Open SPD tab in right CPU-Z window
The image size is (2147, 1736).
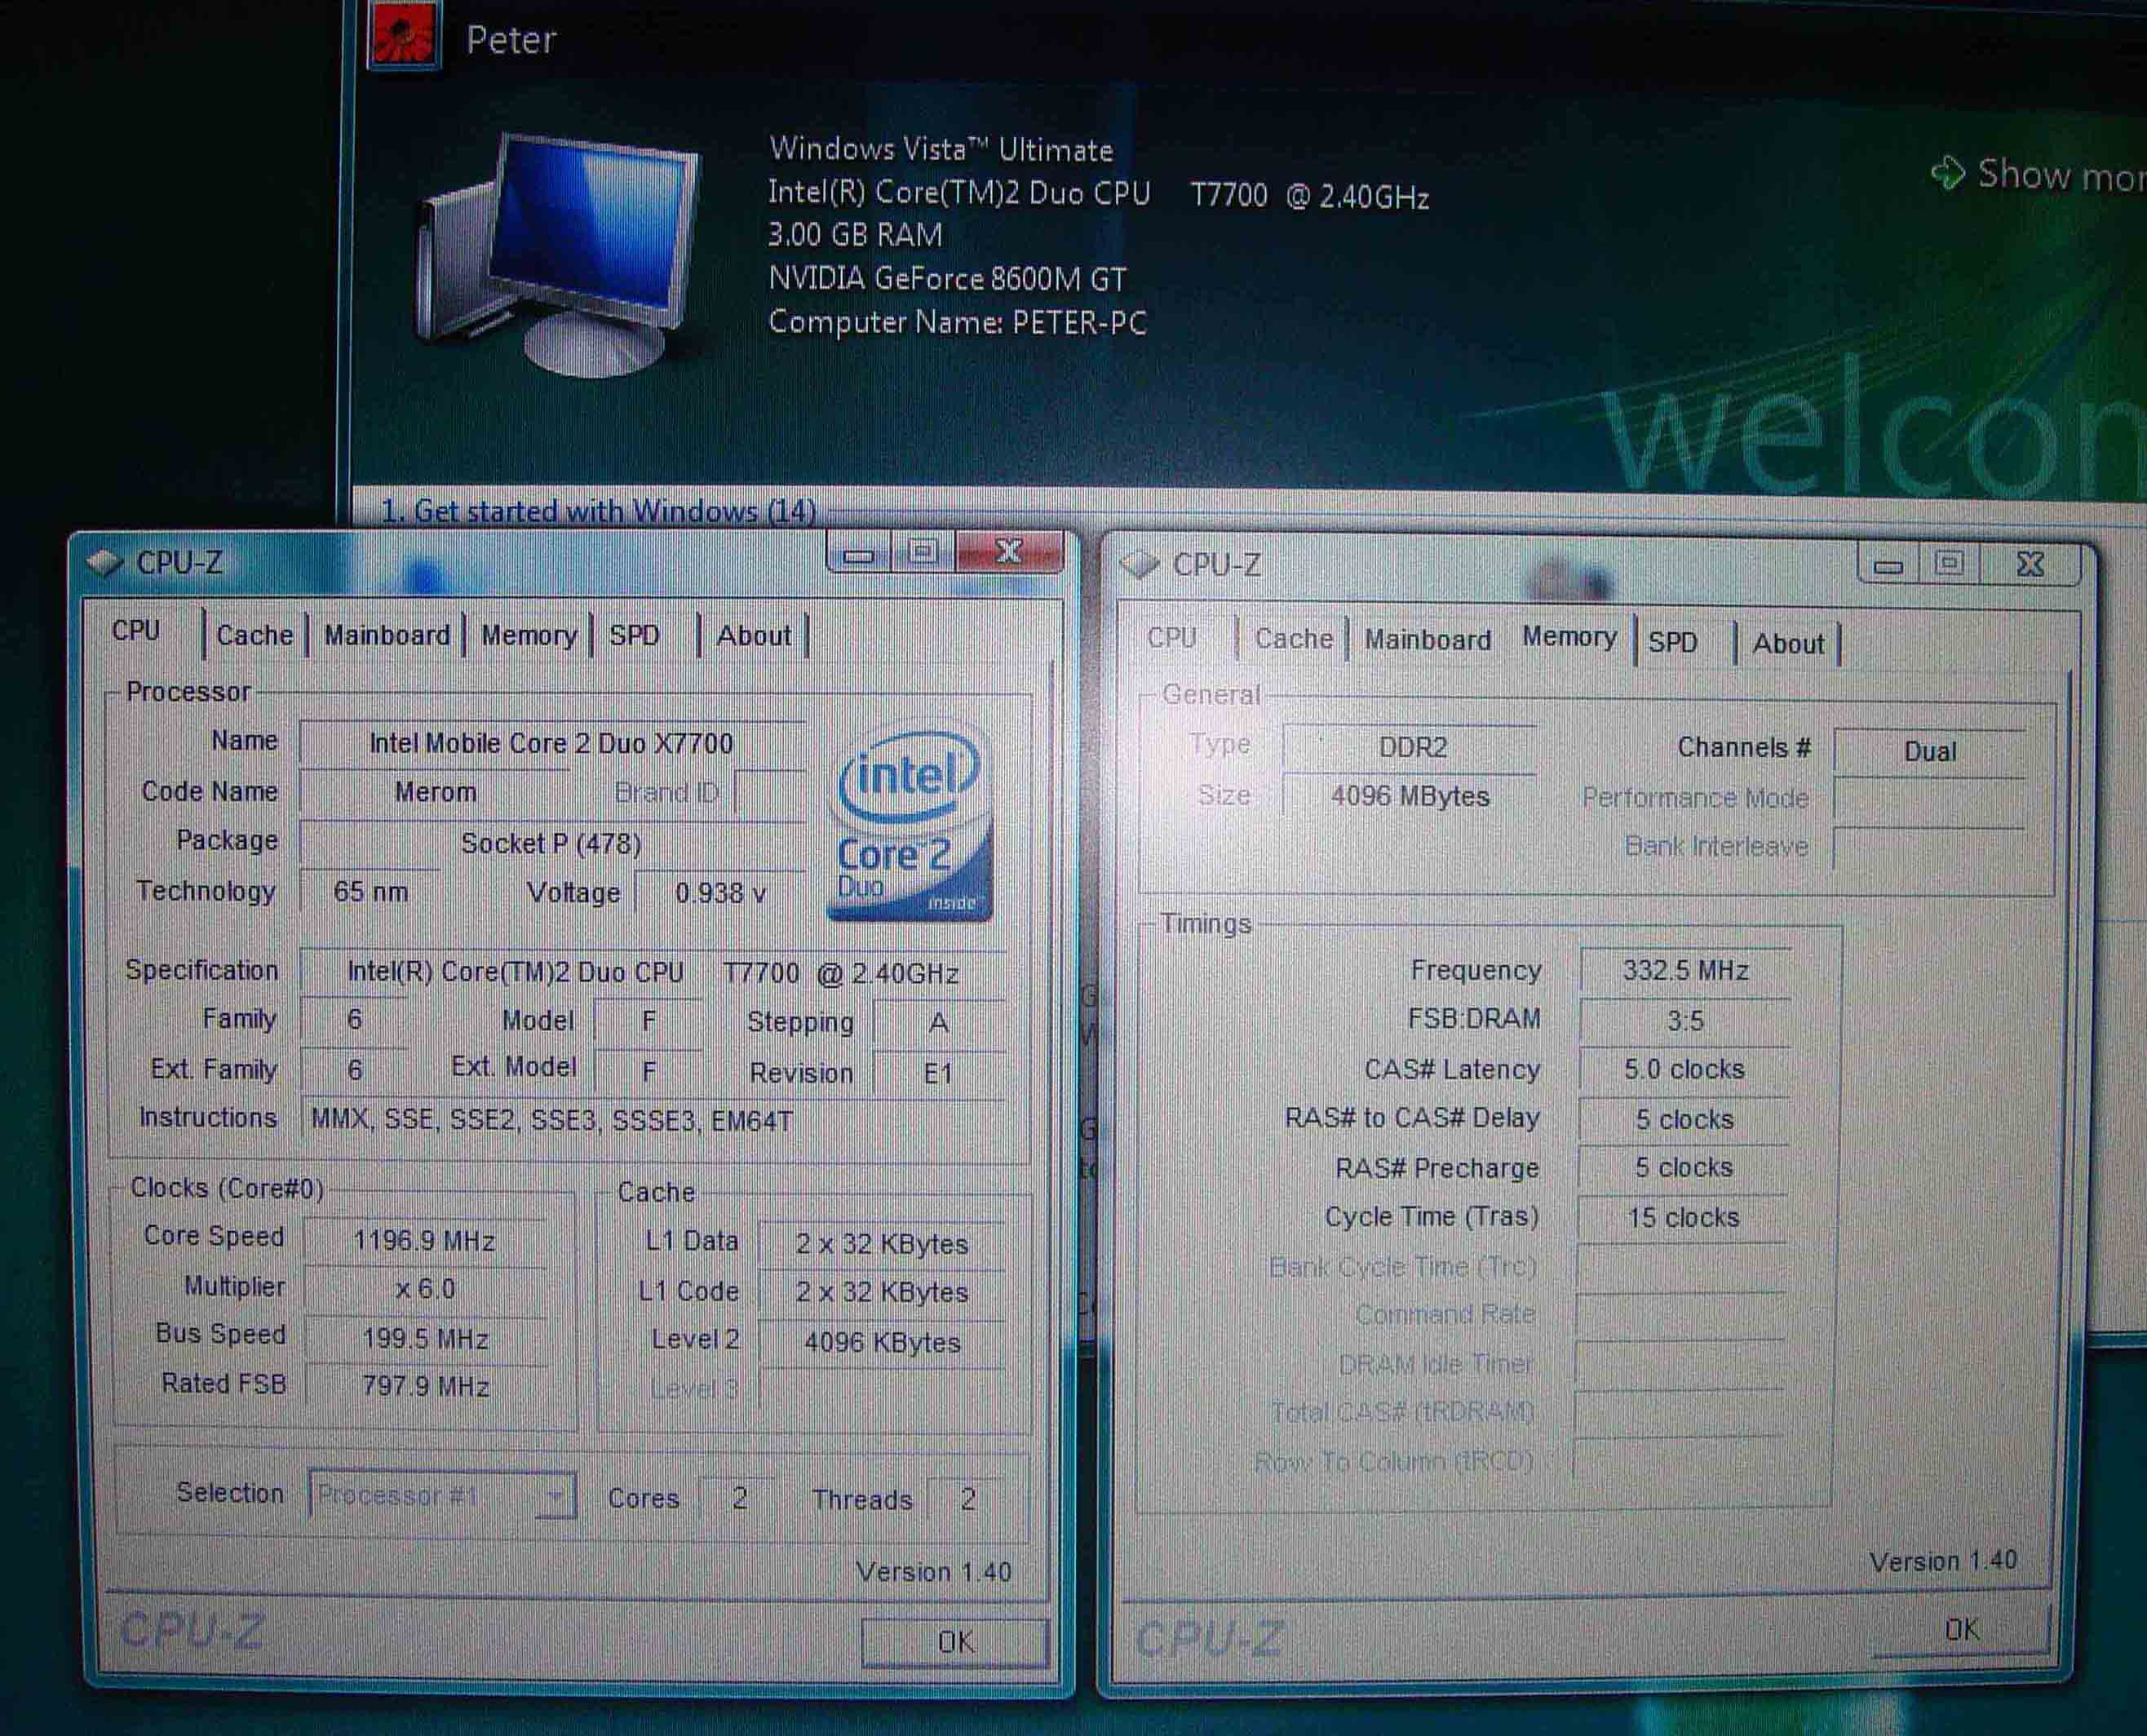[1673, 642]
